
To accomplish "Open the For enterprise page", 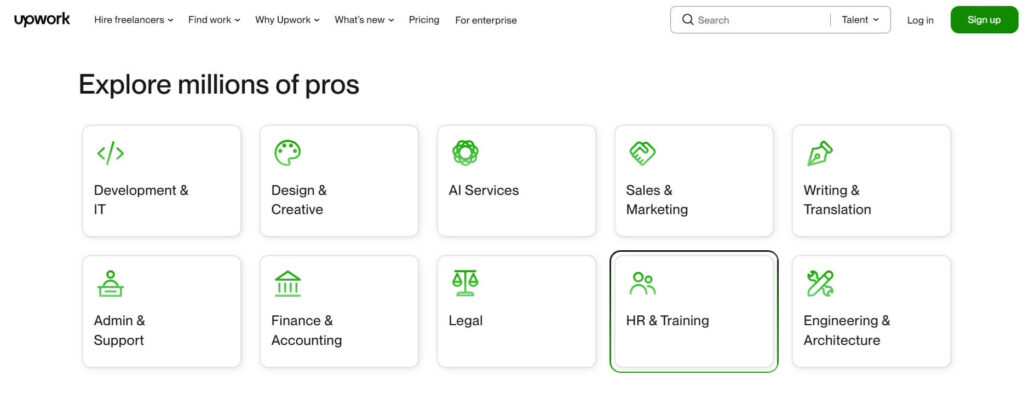I will click(x=486, y=20).
